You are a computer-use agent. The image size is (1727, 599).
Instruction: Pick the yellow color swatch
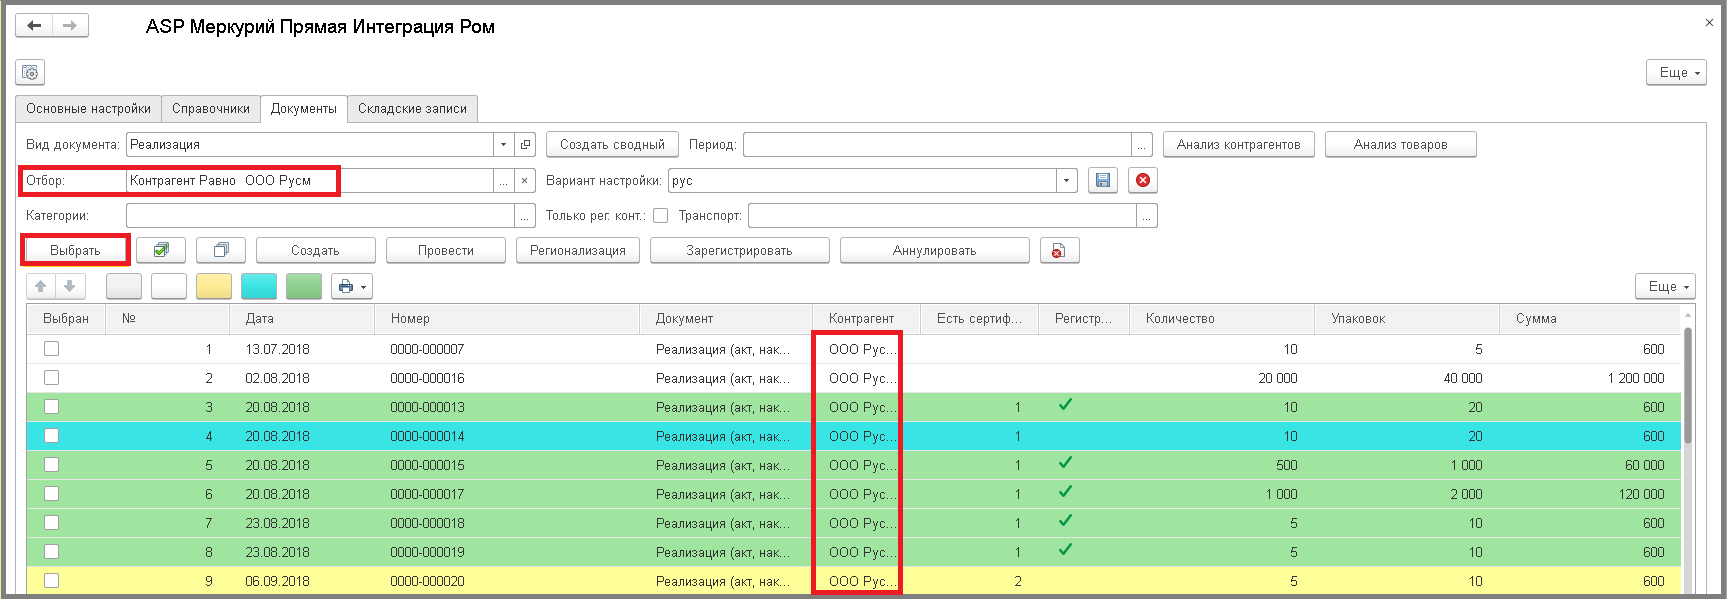tap(214, 287)
